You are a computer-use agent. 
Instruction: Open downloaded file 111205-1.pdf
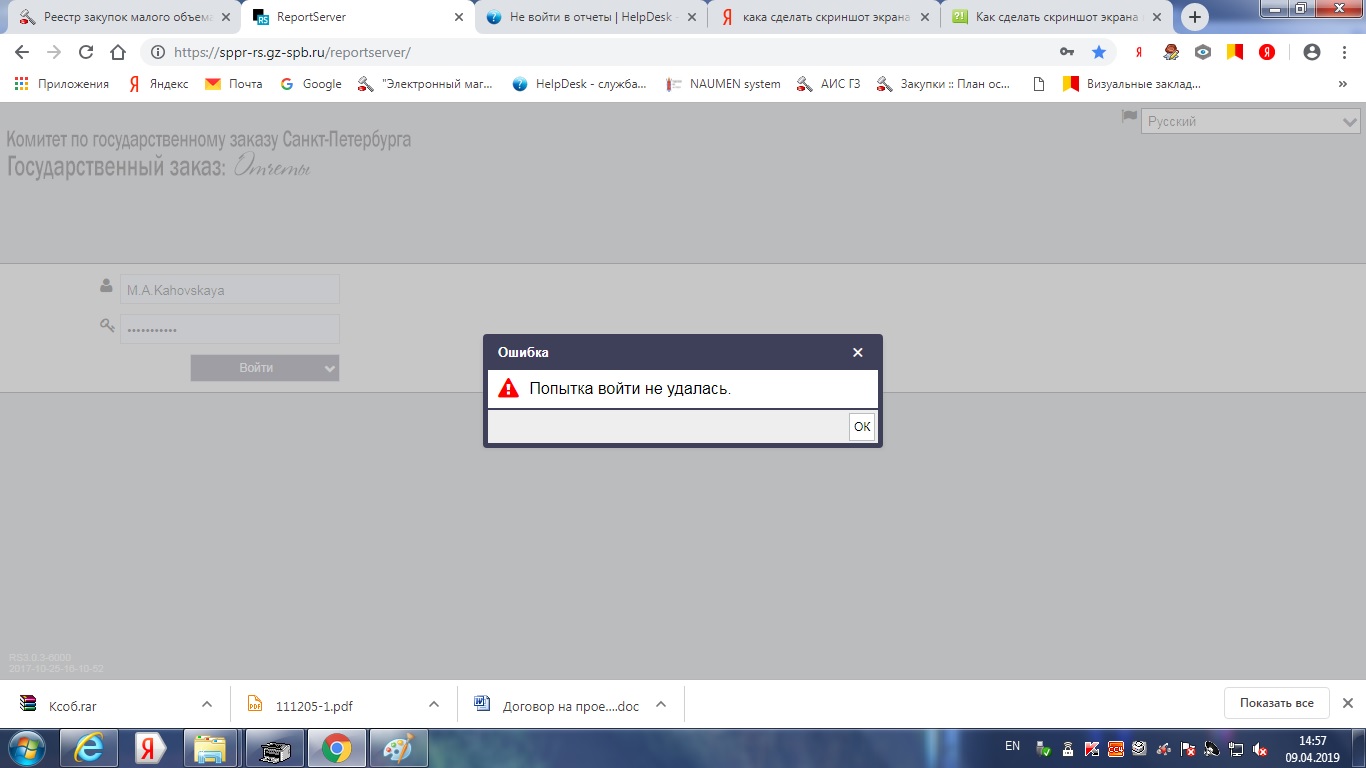click(301, 705)
